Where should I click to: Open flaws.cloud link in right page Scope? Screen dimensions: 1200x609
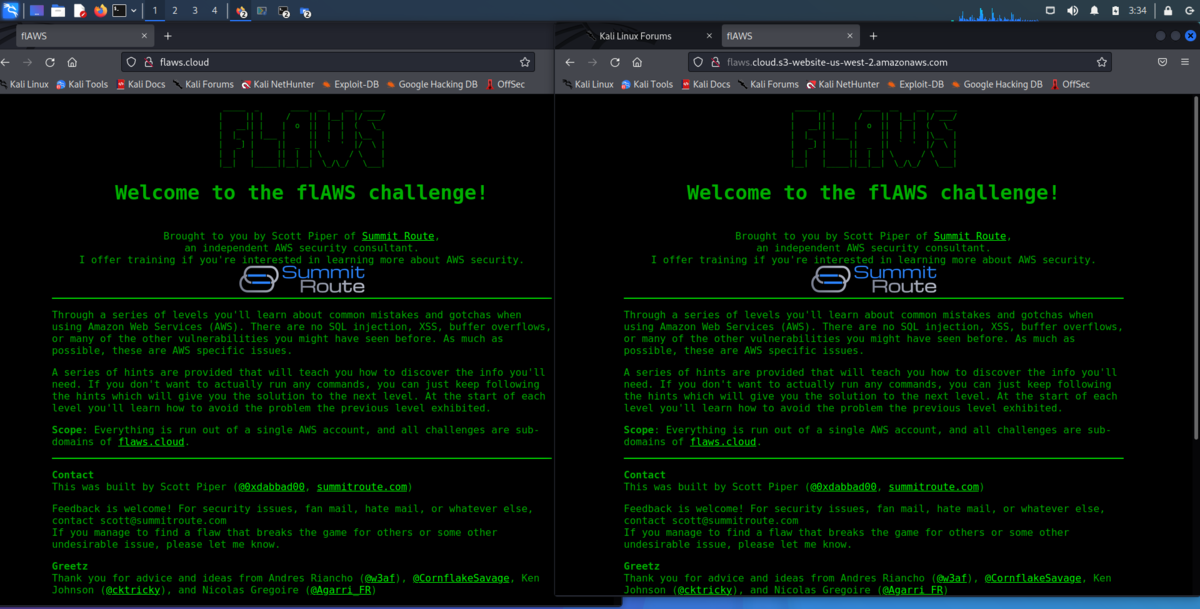tap(724, 442)
